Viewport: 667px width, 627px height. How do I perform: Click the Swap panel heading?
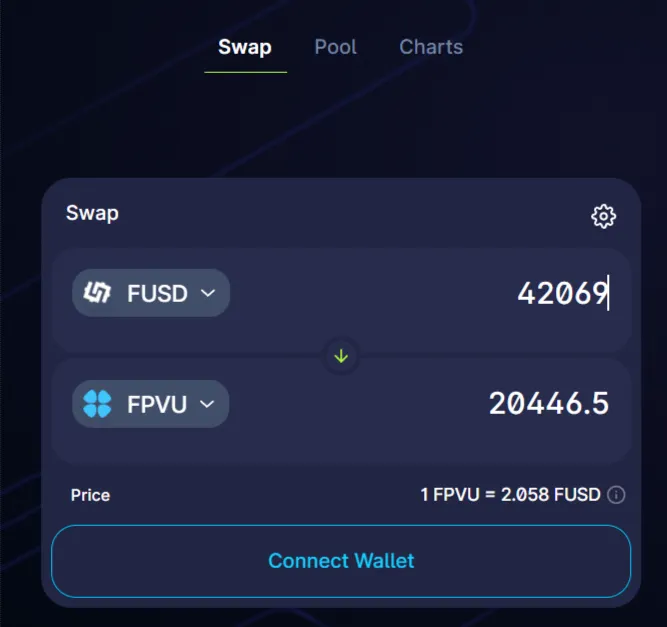(92, 213)
